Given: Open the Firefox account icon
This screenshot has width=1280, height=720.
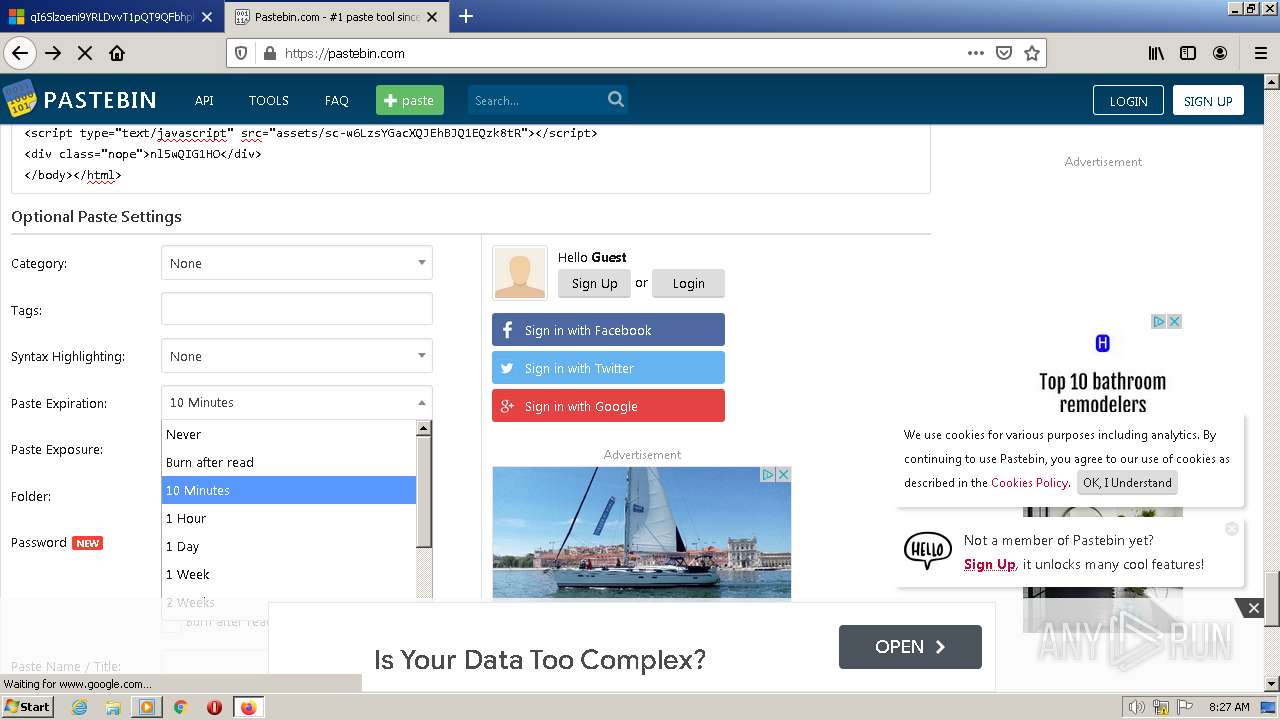Looking at the screenshot, I should click(x=1220, y=53).
